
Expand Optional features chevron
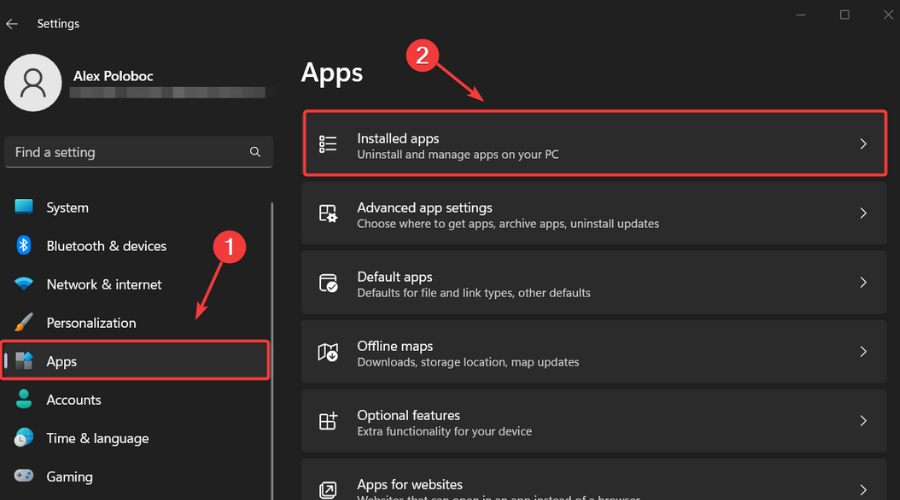(x=863, y=421)
